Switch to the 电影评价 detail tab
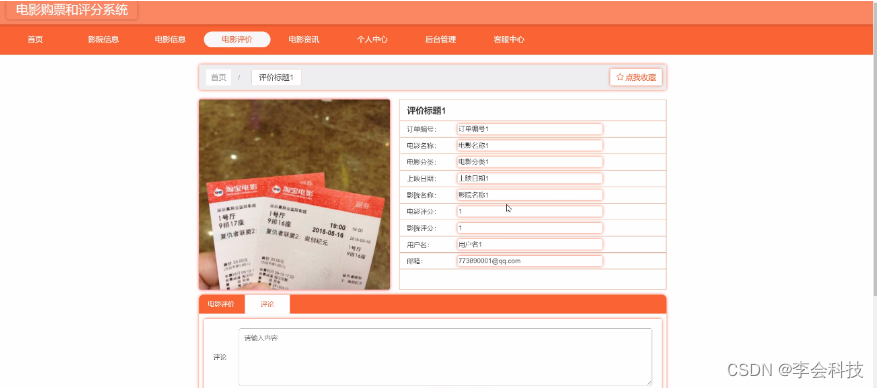The height and width of the screenshot is (388, 879). coord(221,304)
